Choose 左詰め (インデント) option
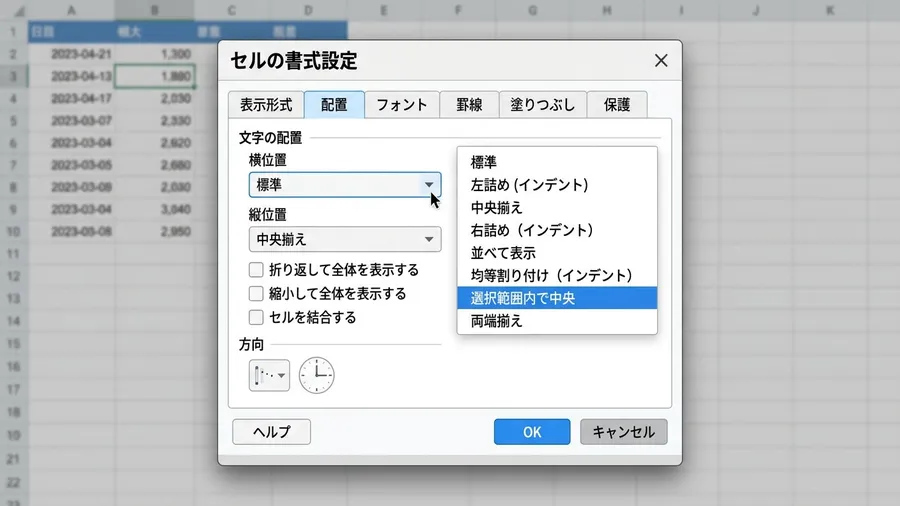Viewport: 900px width, 506px height. coord(557,185)
